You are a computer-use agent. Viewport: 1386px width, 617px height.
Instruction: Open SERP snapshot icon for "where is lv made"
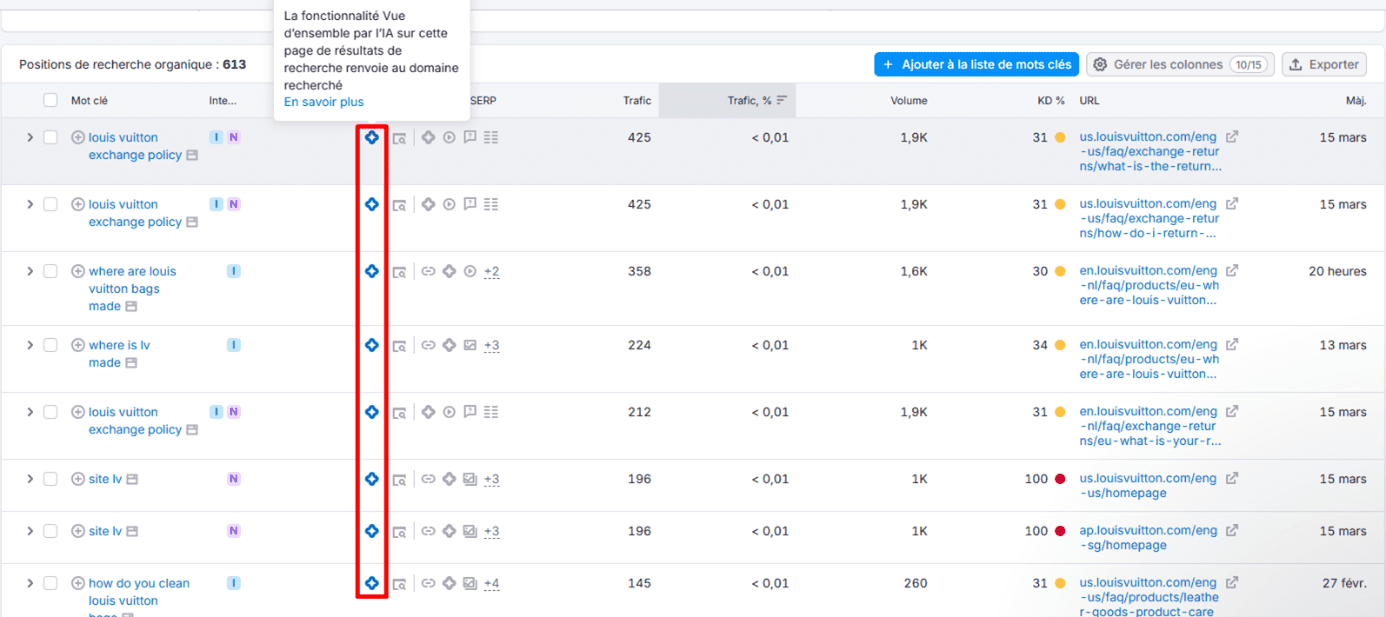(399, 346)
